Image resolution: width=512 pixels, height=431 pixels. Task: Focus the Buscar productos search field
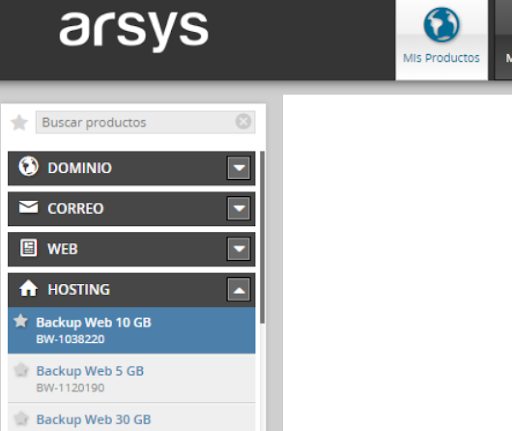(145, 122)
